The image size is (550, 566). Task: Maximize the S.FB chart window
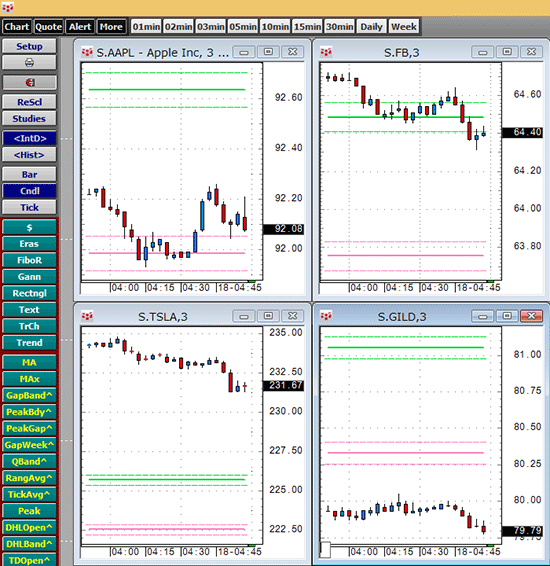pyautogui.click(x=507, y=52)
